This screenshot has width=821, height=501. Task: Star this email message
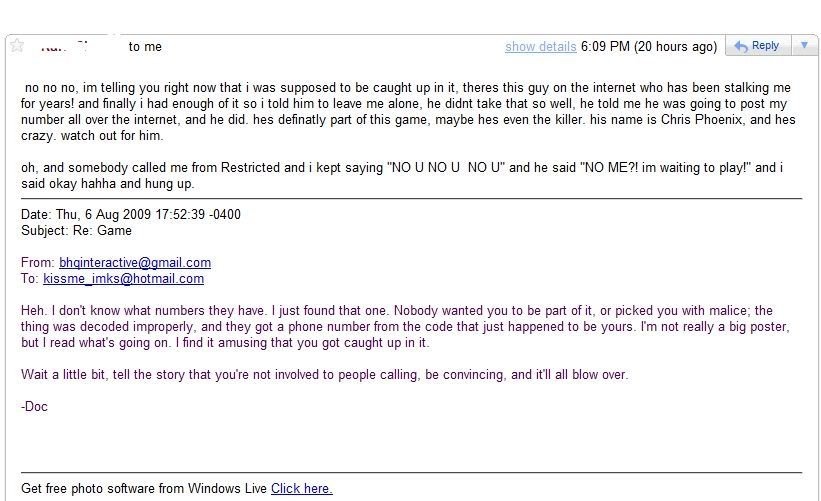pos(17,46)
